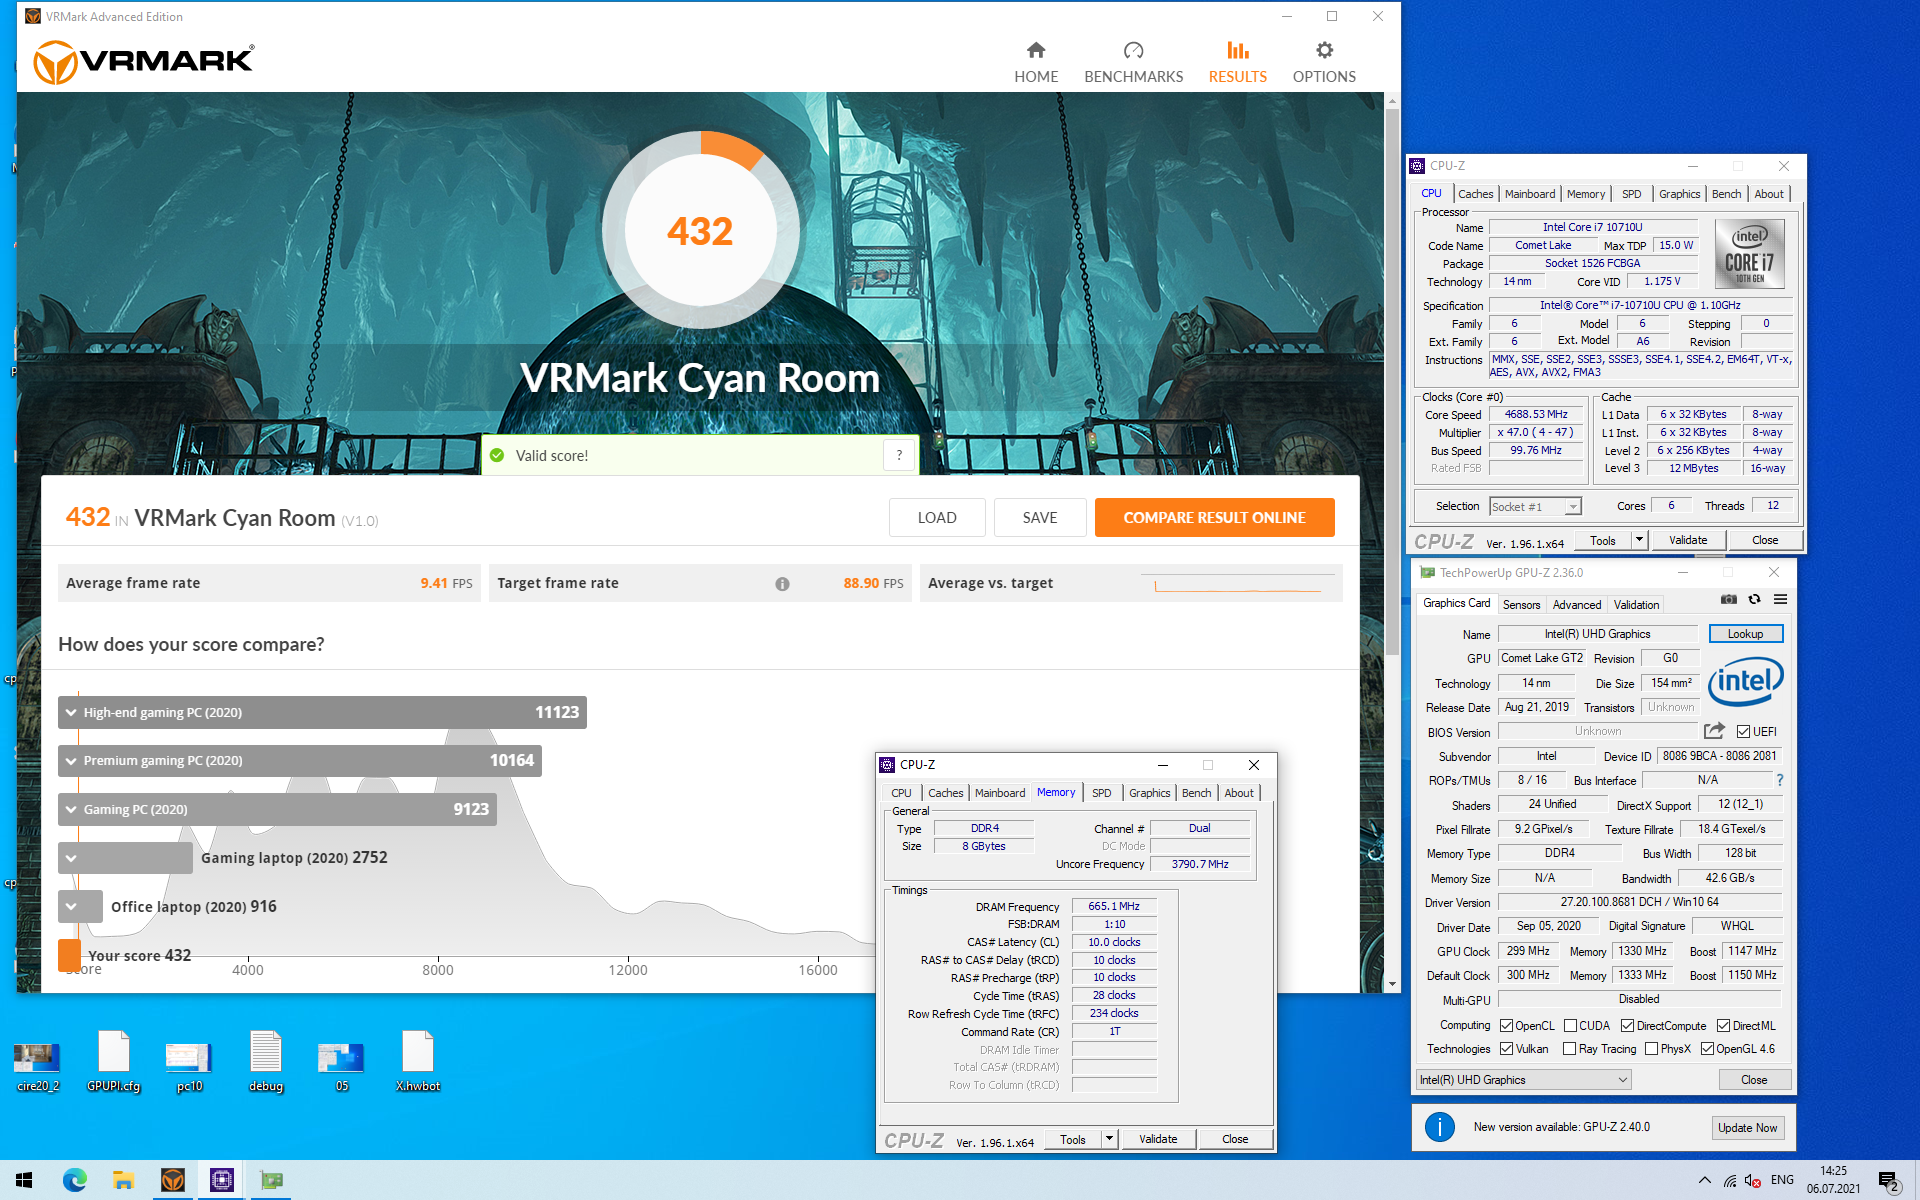Switch to Caches tab in CPU-Z CPU window
Image resolution: width=1920 pixels, height=1200 pixels.
(1475, 194)
